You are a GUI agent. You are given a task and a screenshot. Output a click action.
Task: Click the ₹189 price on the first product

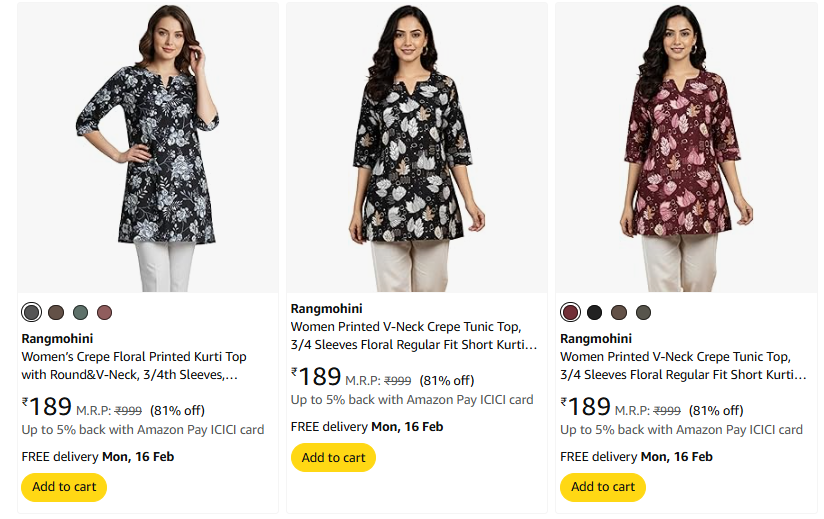click(48, 407)
